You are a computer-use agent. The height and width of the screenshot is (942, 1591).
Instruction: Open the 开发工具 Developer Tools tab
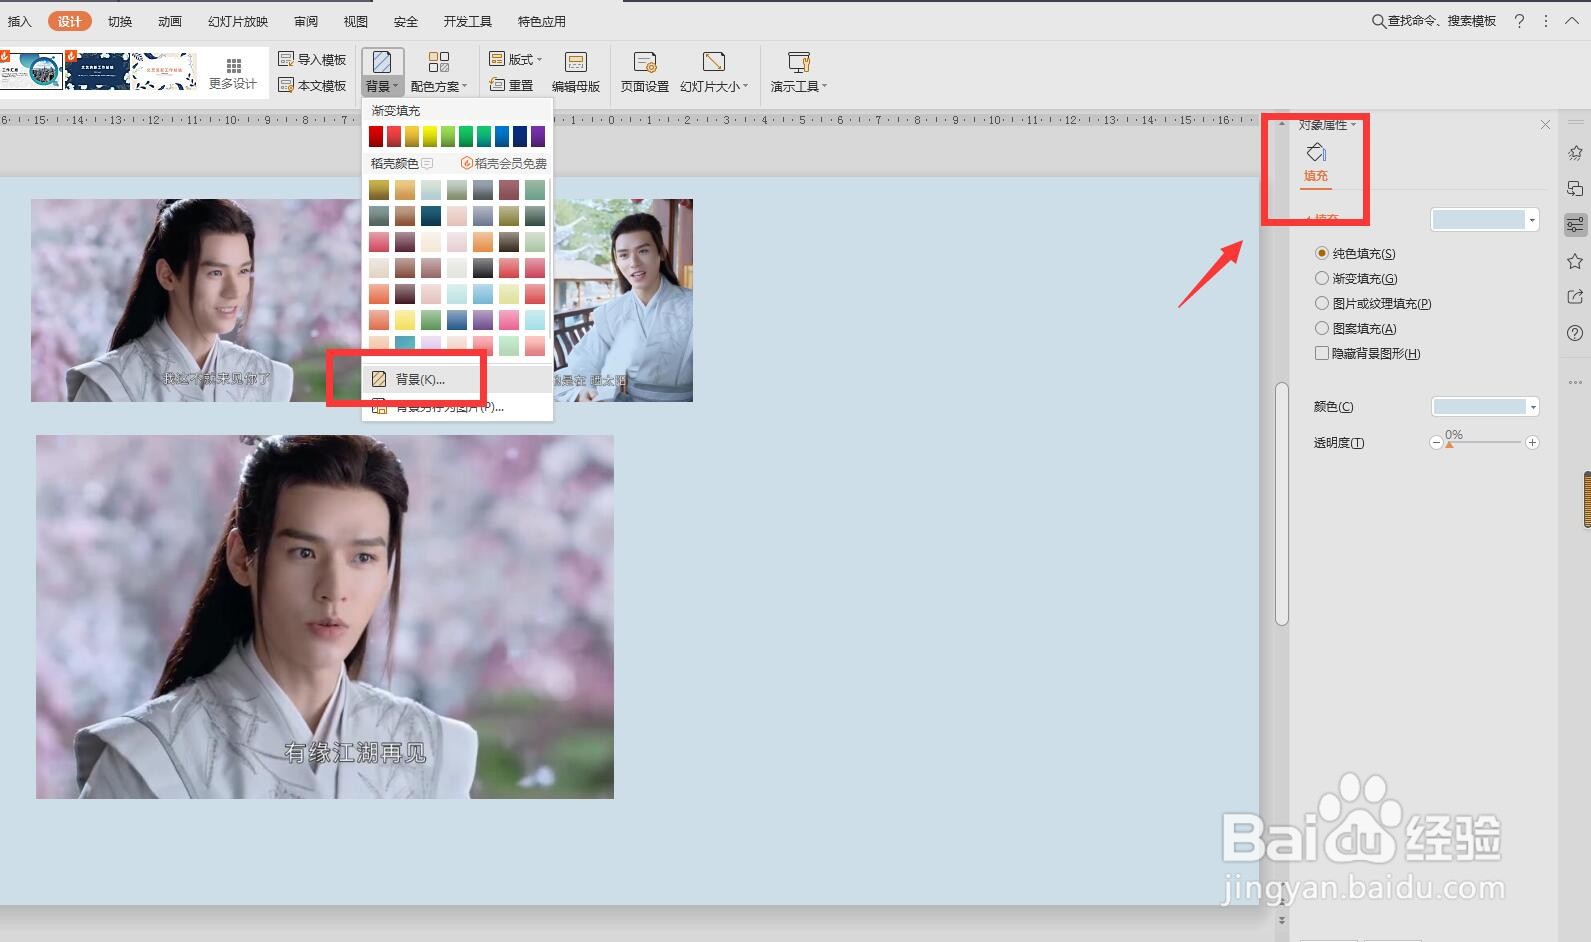(468, 21)
